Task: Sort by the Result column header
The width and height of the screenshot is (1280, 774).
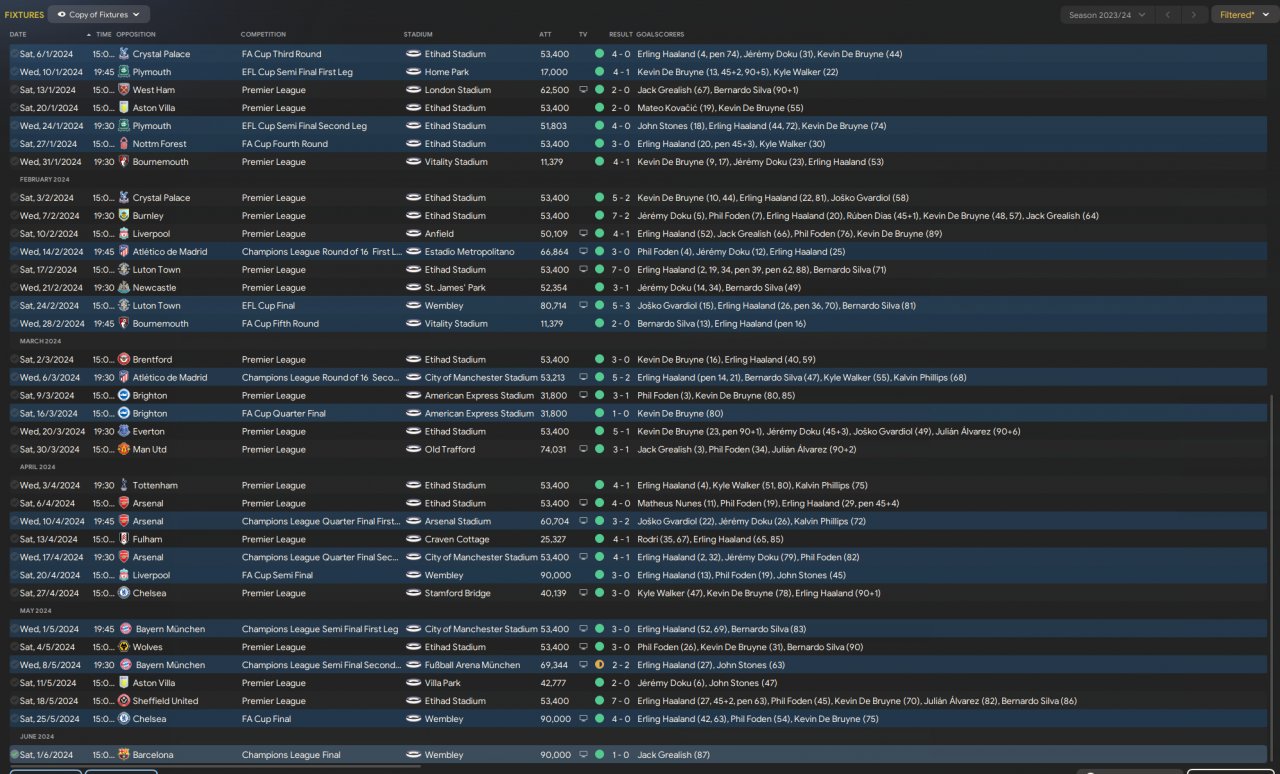Action: point(620,35)
